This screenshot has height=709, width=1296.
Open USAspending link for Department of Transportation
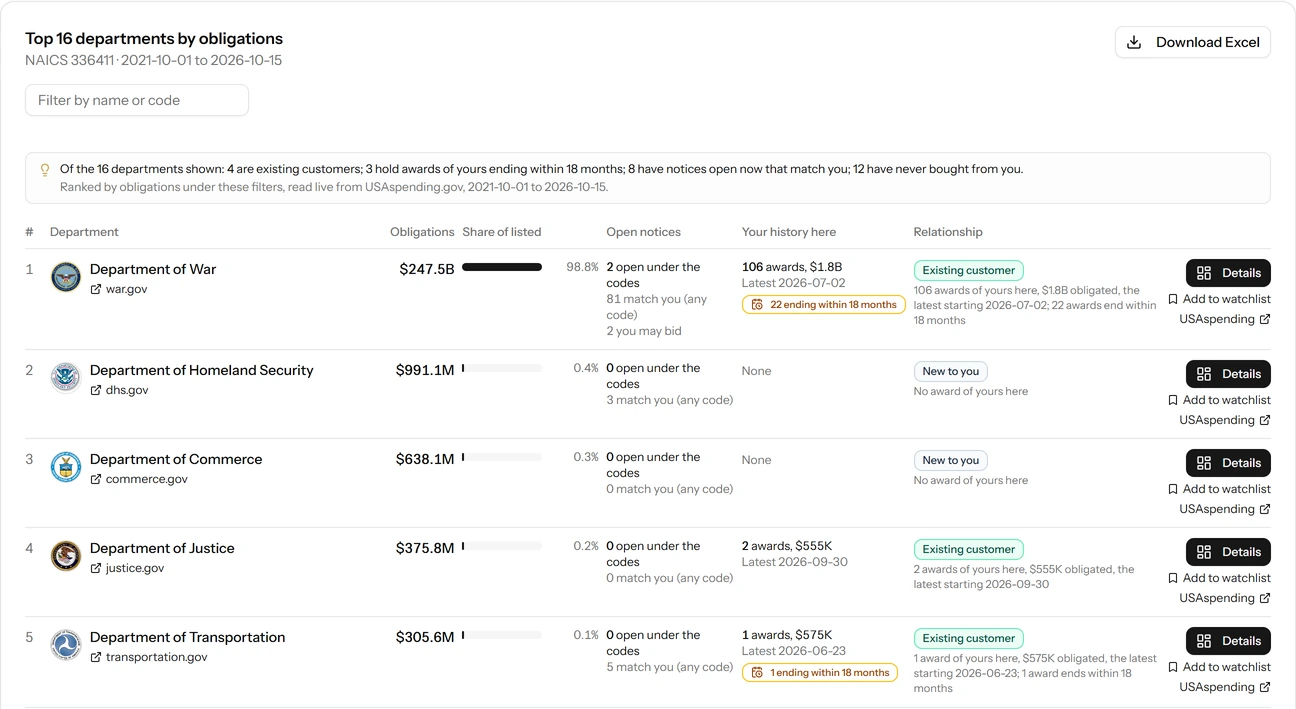(1225, 687)
